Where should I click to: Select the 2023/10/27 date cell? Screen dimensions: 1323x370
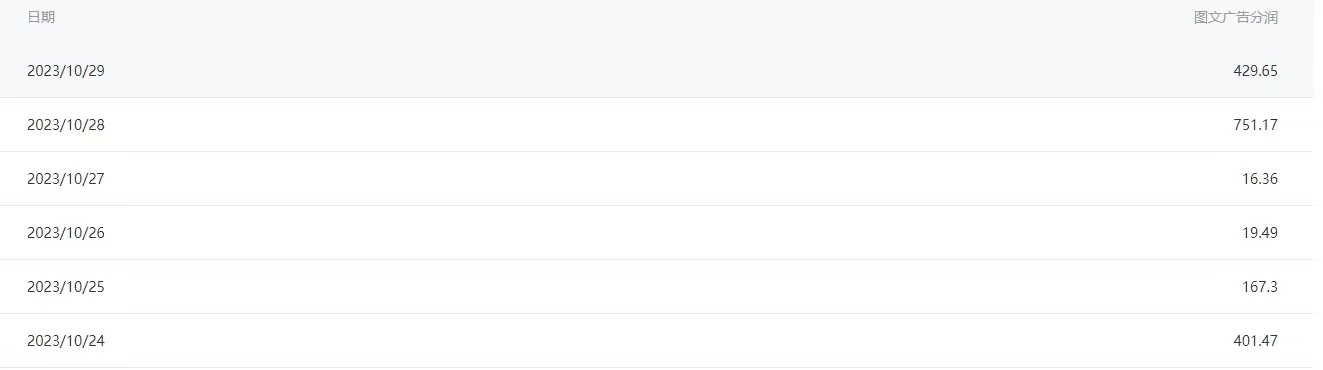coord(66,179)
